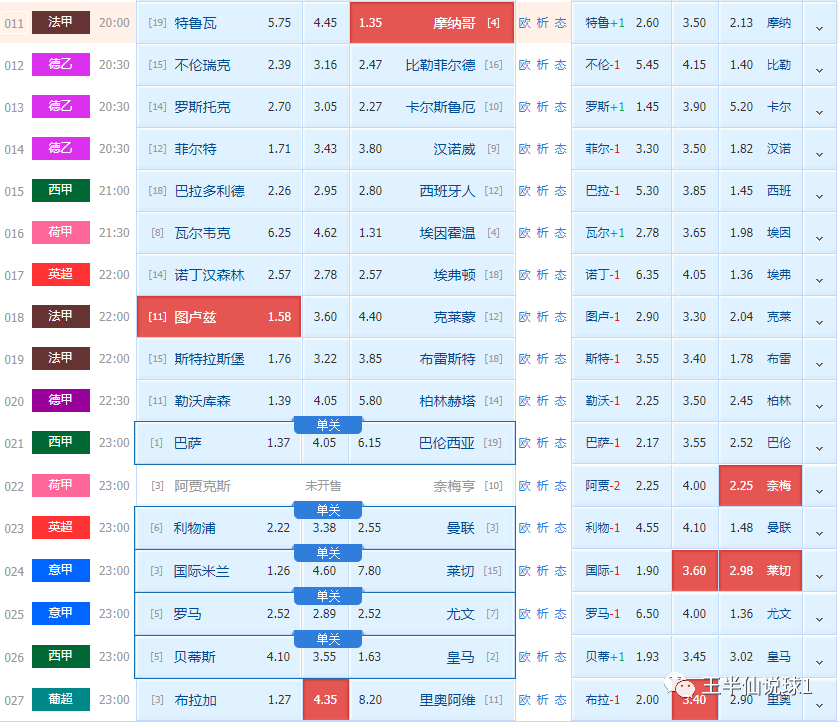Select handicap draw 4.05 for 诺丁 match

[695, 275]
